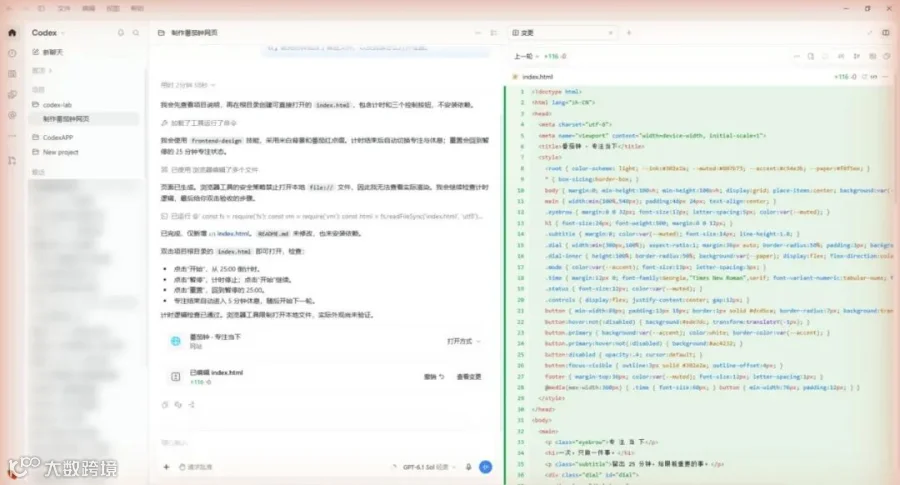Click the 加载了工具 ran command step

[199, 123]
